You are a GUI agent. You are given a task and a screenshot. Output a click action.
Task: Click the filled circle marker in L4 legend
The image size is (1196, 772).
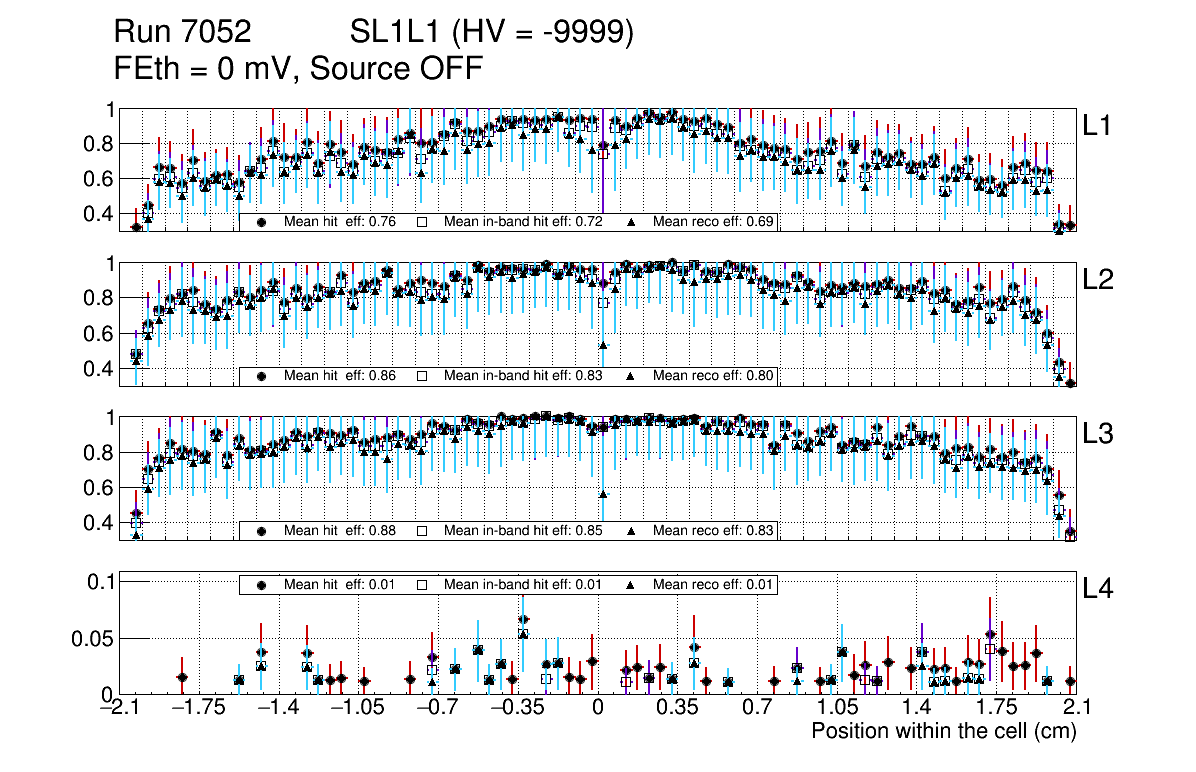click(262, 584)
